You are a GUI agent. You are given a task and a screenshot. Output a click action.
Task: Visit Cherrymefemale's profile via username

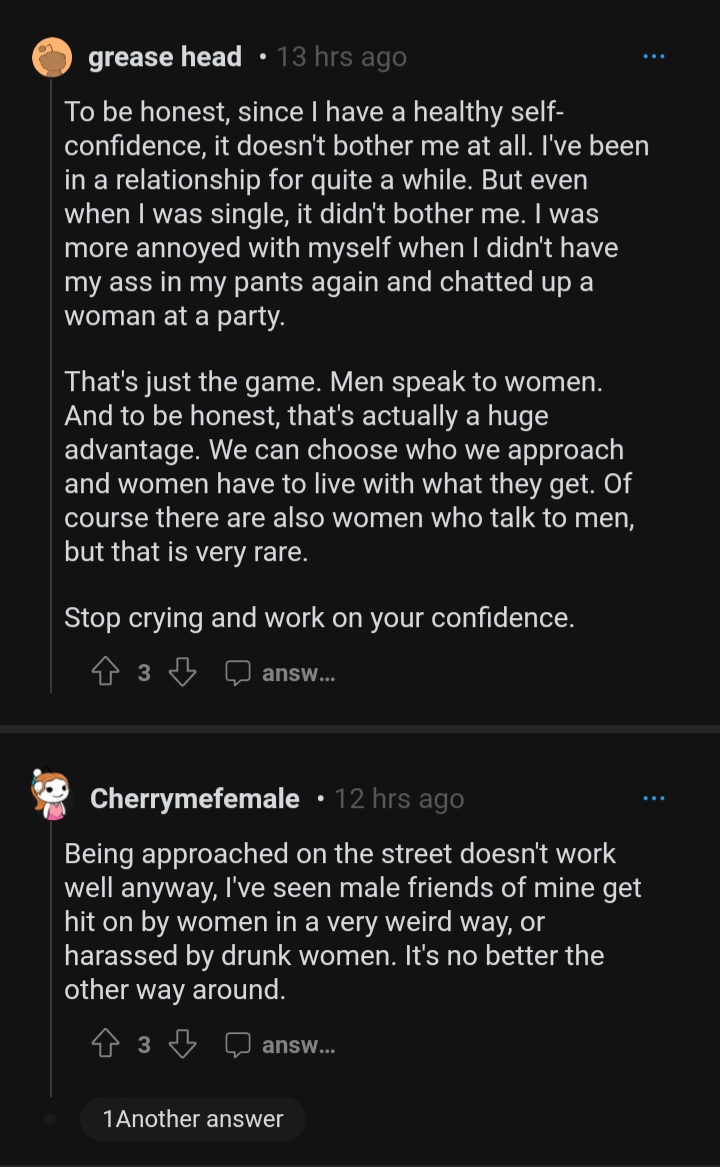[x=194, y=799]
